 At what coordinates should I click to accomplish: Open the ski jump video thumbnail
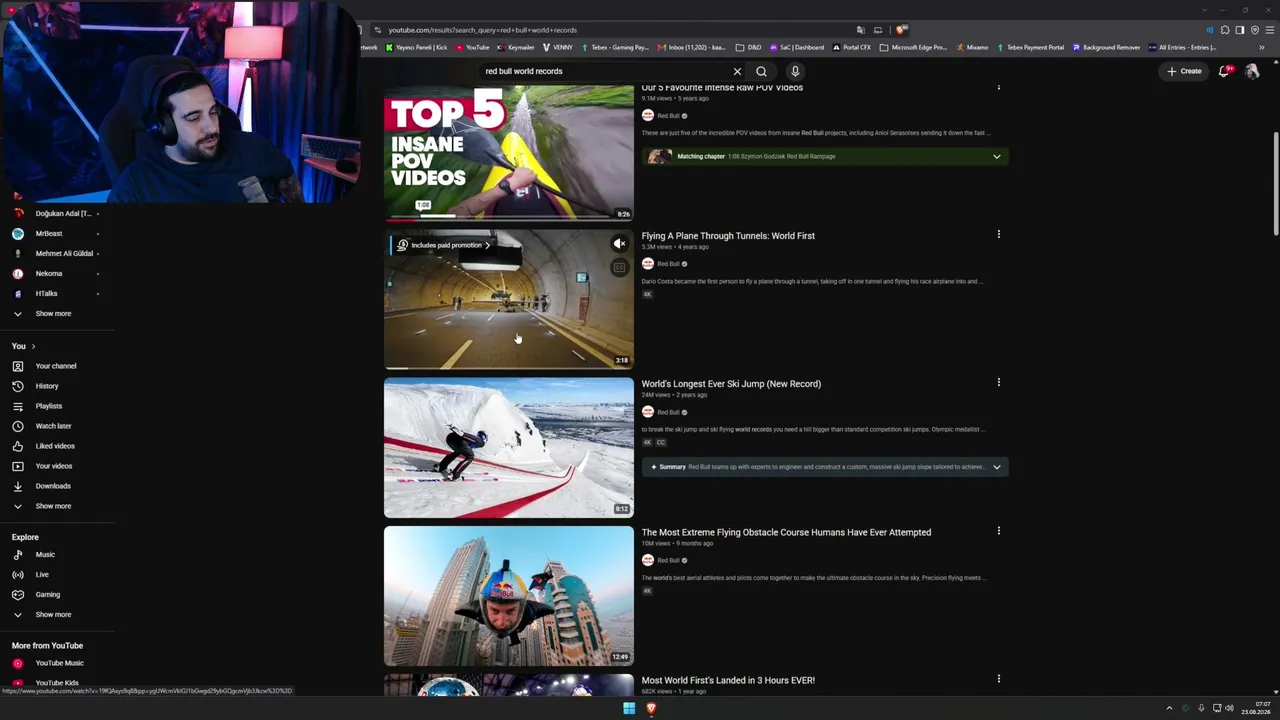pos(509,448)
